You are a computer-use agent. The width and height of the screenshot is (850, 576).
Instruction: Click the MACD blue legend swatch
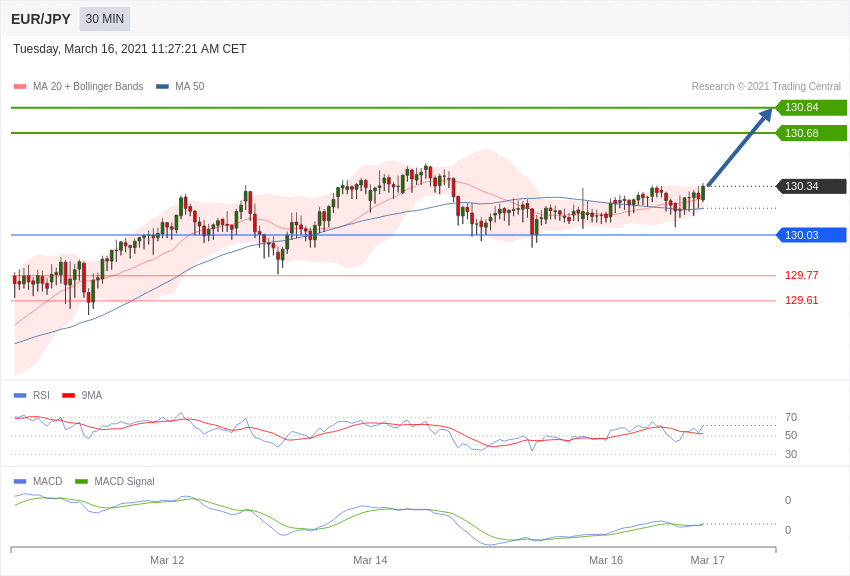click(x=20, y=481)
